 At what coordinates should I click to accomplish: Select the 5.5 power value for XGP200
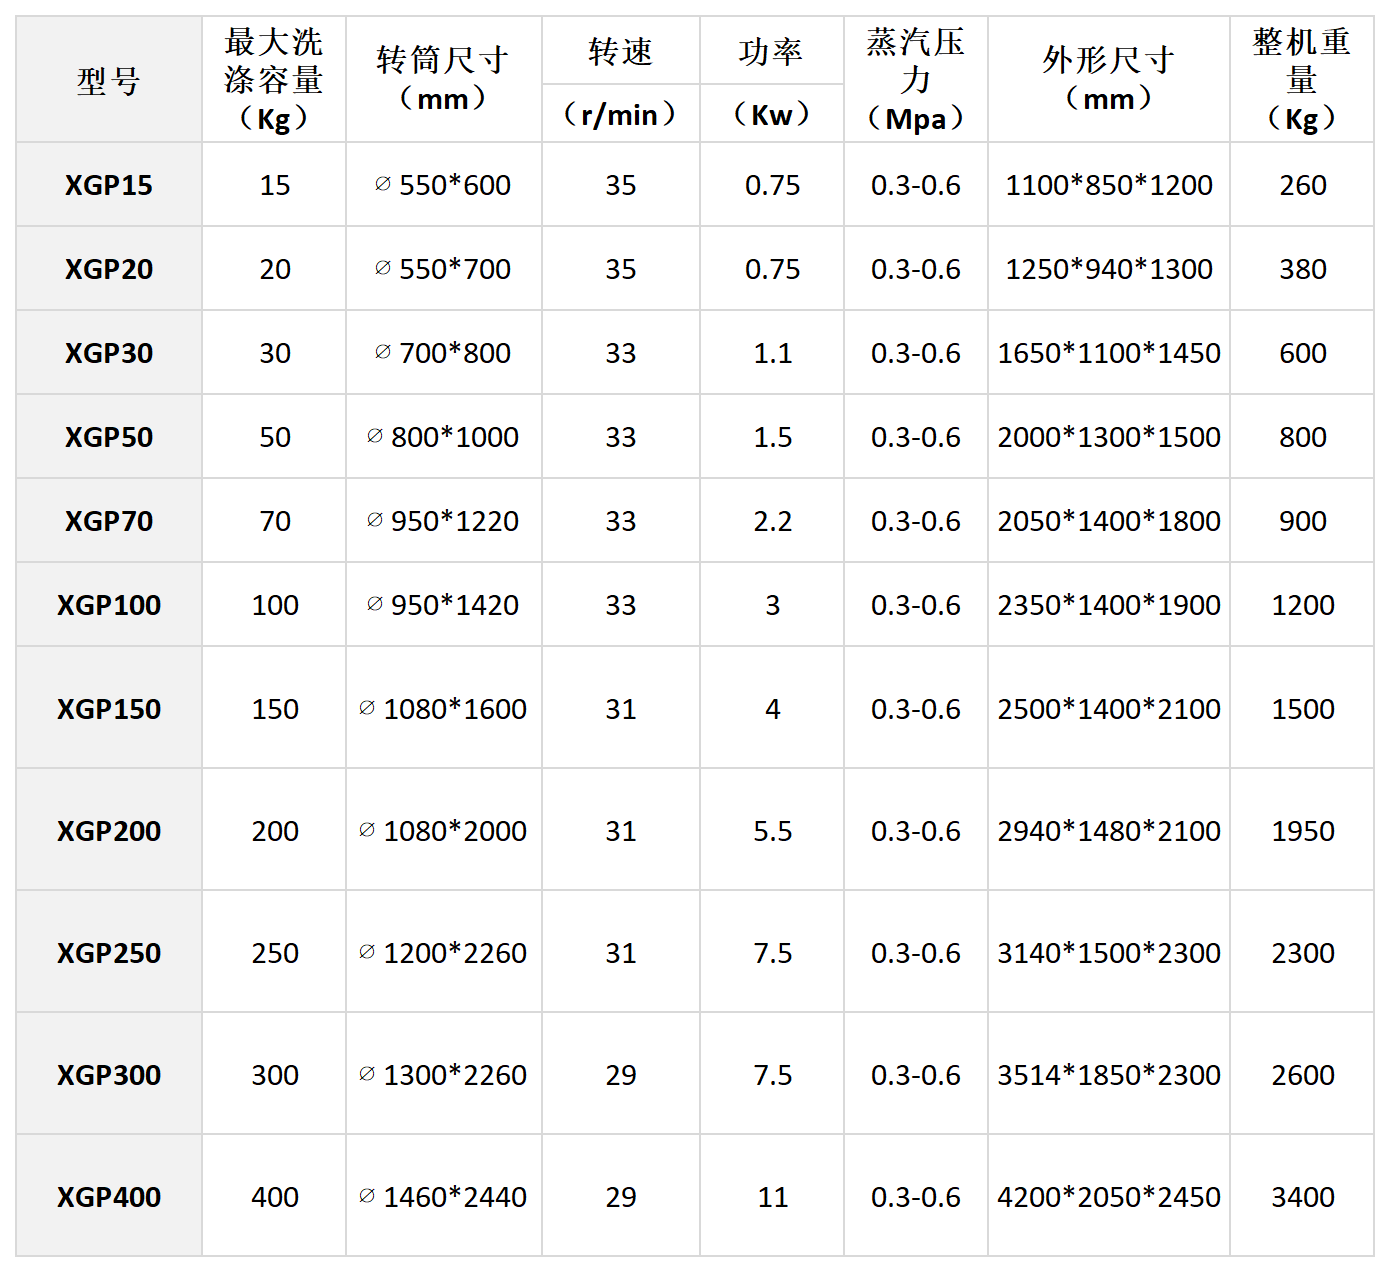772,831
